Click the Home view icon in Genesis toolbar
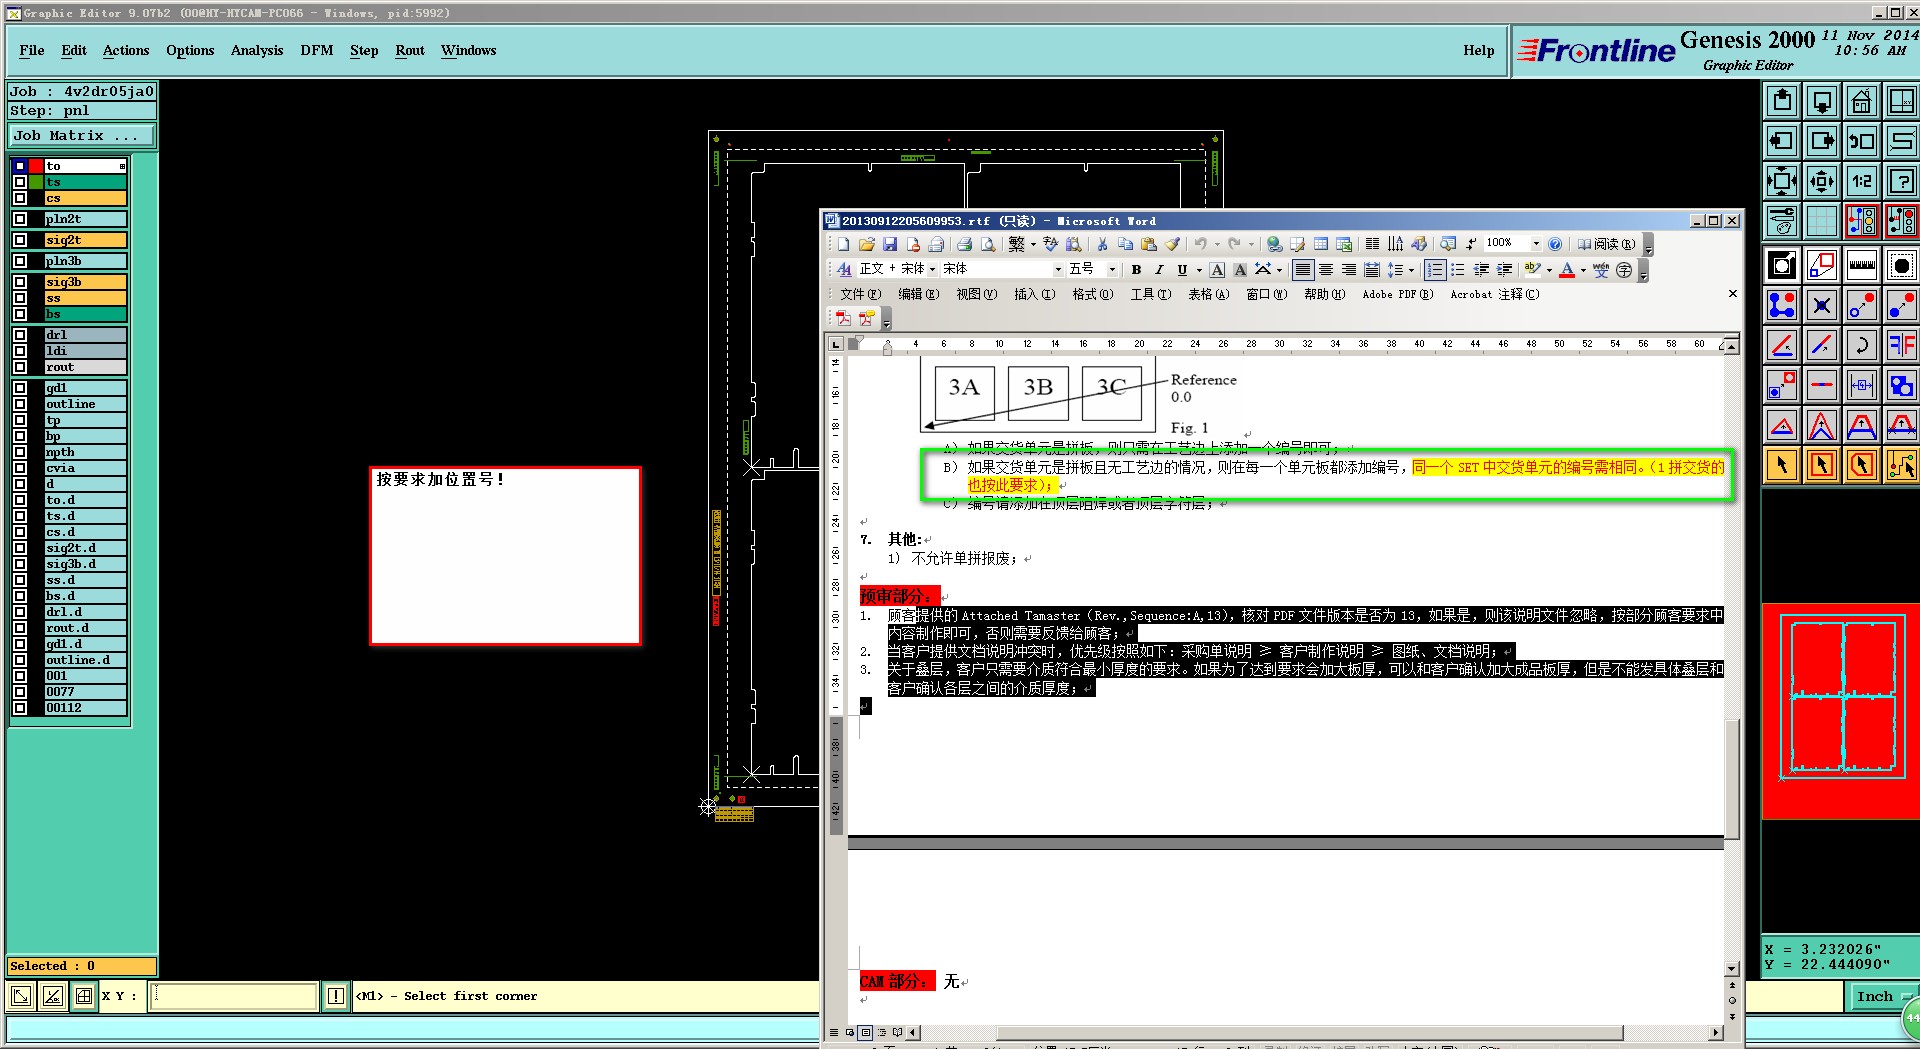The image size is (1920, 1049). point(1861,101)
